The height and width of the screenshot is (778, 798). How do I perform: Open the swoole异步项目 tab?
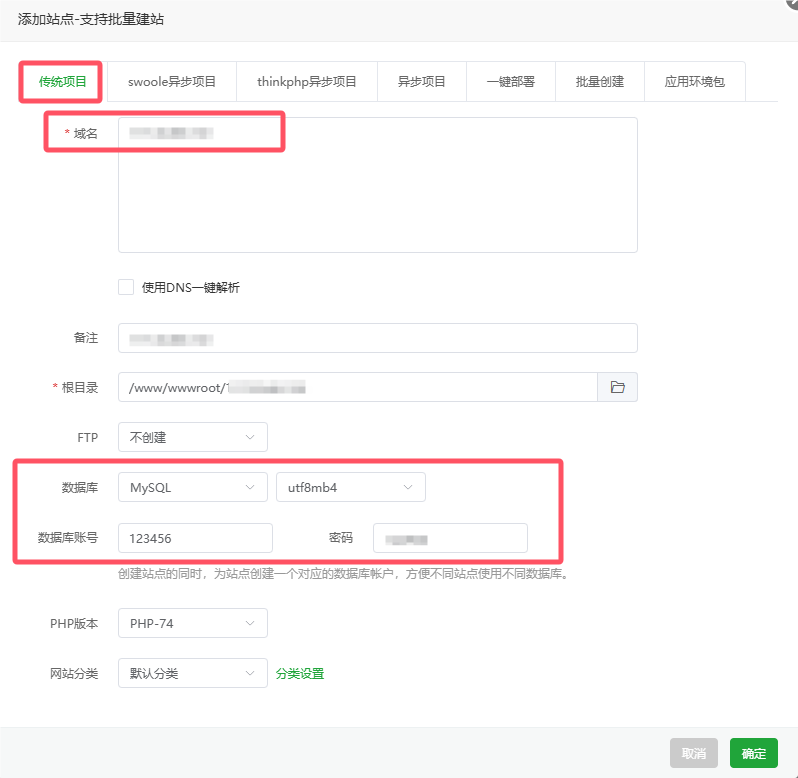click(x=172, y=82)
